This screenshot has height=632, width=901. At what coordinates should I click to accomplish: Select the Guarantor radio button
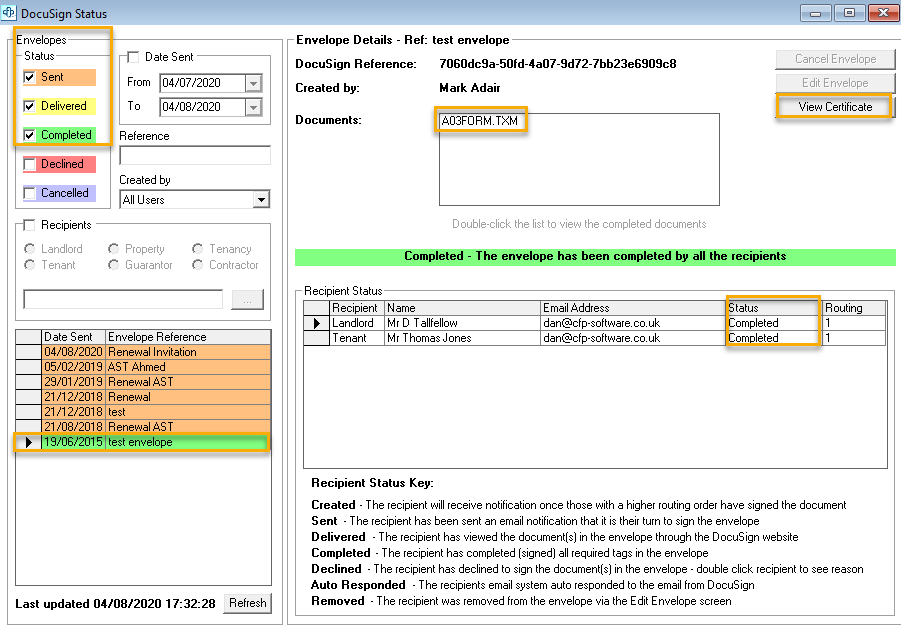114,265
